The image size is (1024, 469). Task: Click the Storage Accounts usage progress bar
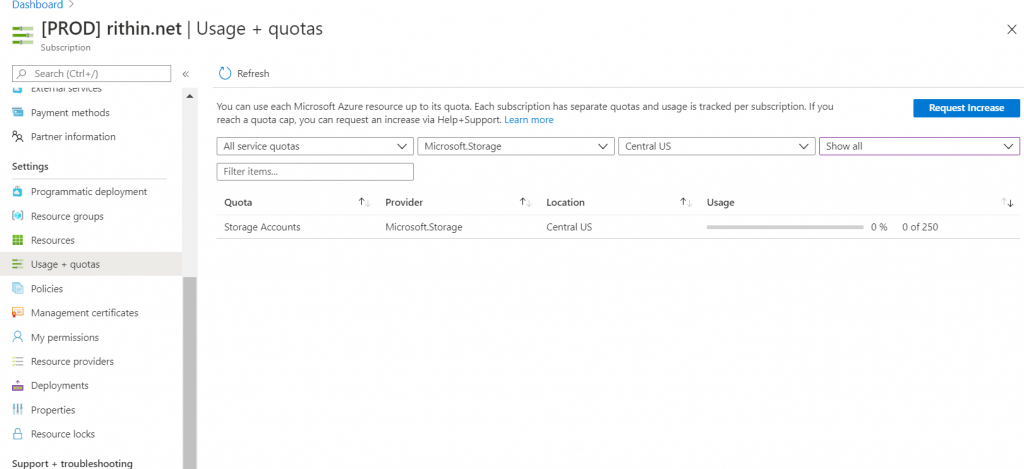tap(784, 227)
